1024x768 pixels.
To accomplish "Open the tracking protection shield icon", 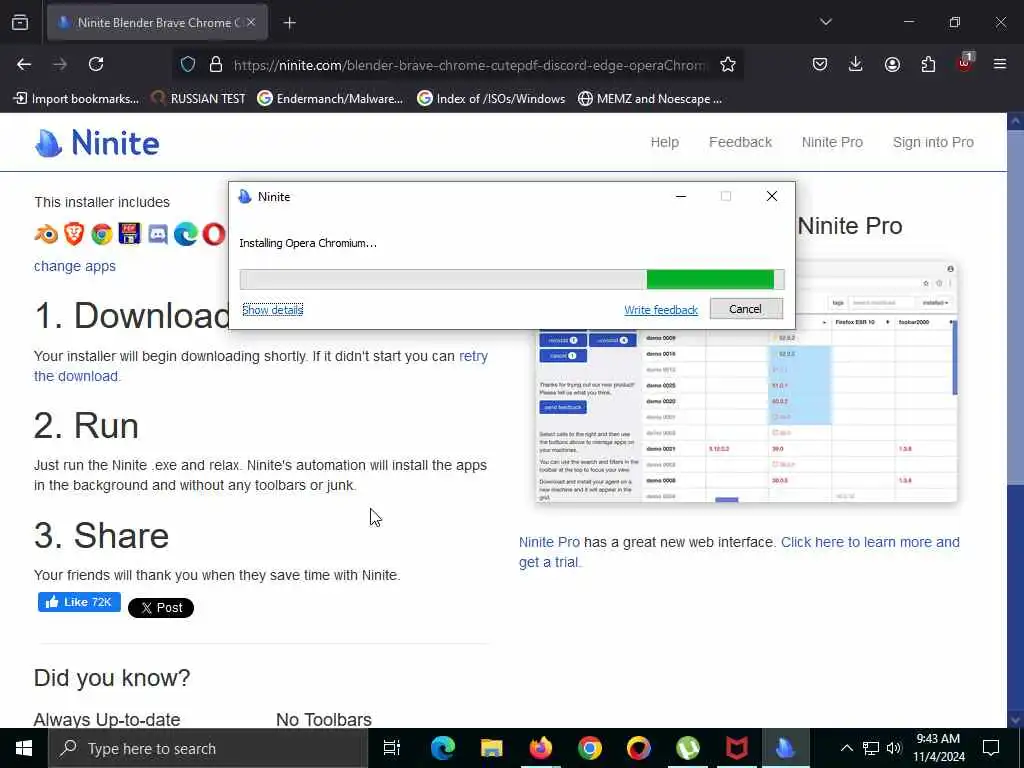I will [x=188, y=64].
